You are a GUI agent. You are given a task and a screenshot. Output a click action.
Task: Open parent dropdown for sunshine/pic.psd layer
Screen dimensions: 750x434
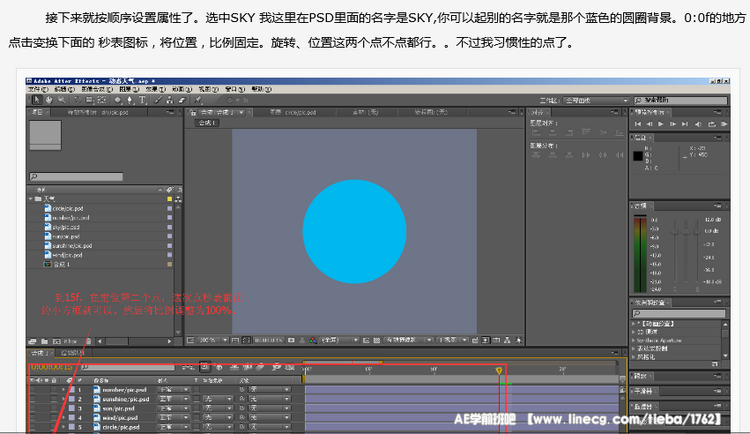(270, 399)
